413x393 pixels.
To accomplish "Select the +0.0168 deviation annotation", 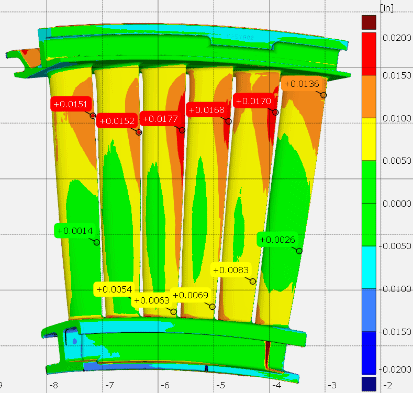I will tap(207, 110).
